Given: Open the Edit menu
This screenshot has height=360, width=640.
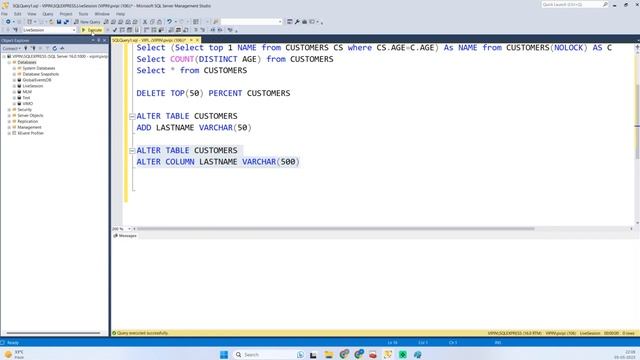Looking at the screenshot, I should 18,14.
